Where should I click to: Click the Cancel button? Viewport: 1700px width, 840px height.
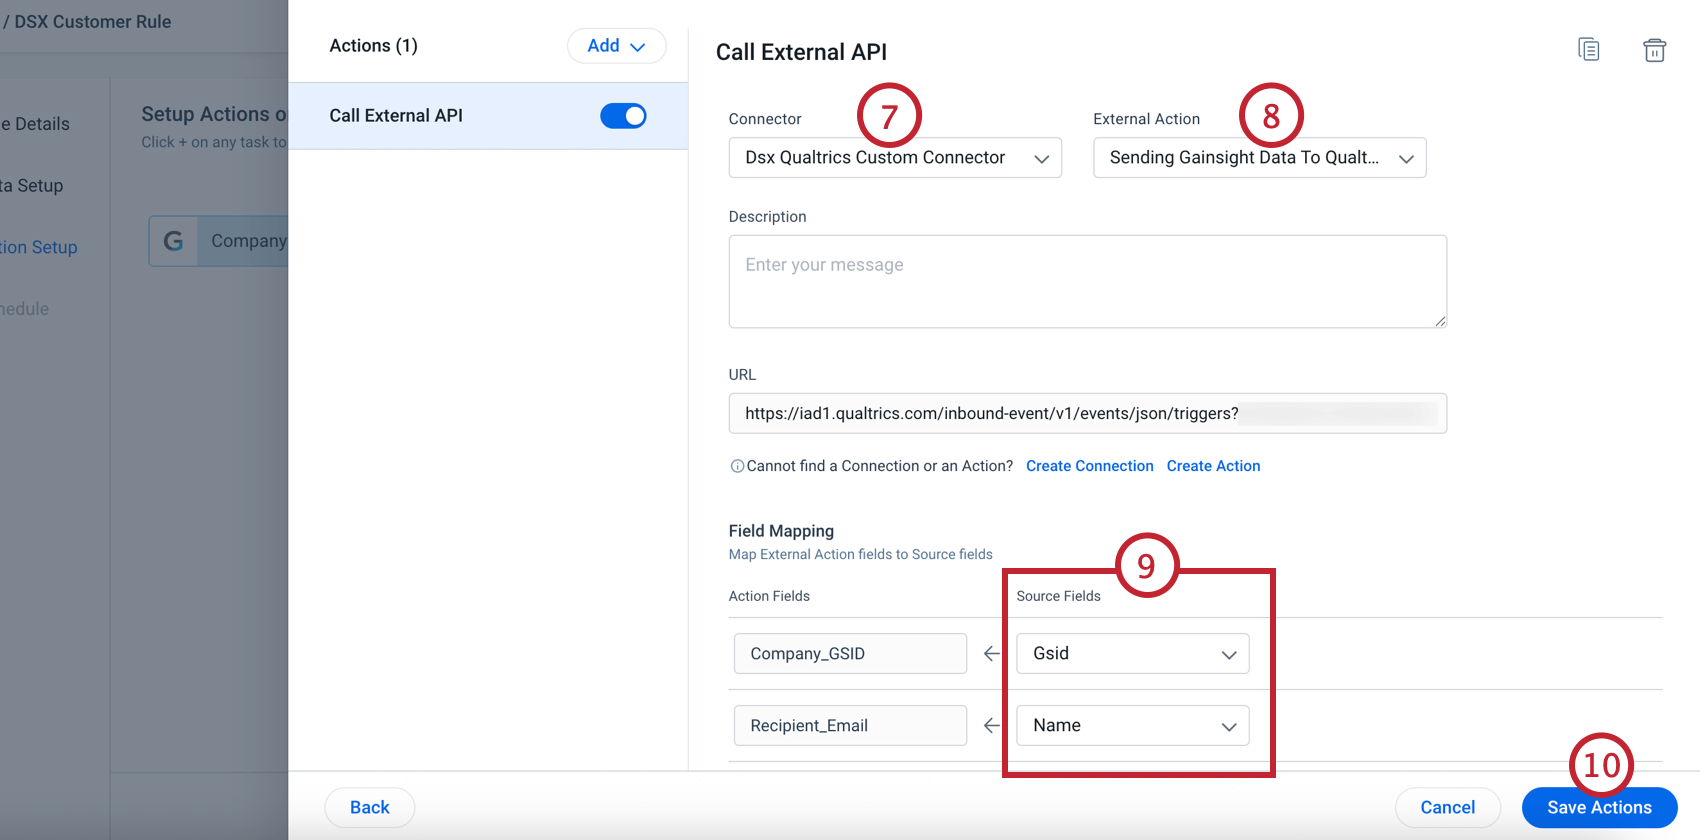1447,808
